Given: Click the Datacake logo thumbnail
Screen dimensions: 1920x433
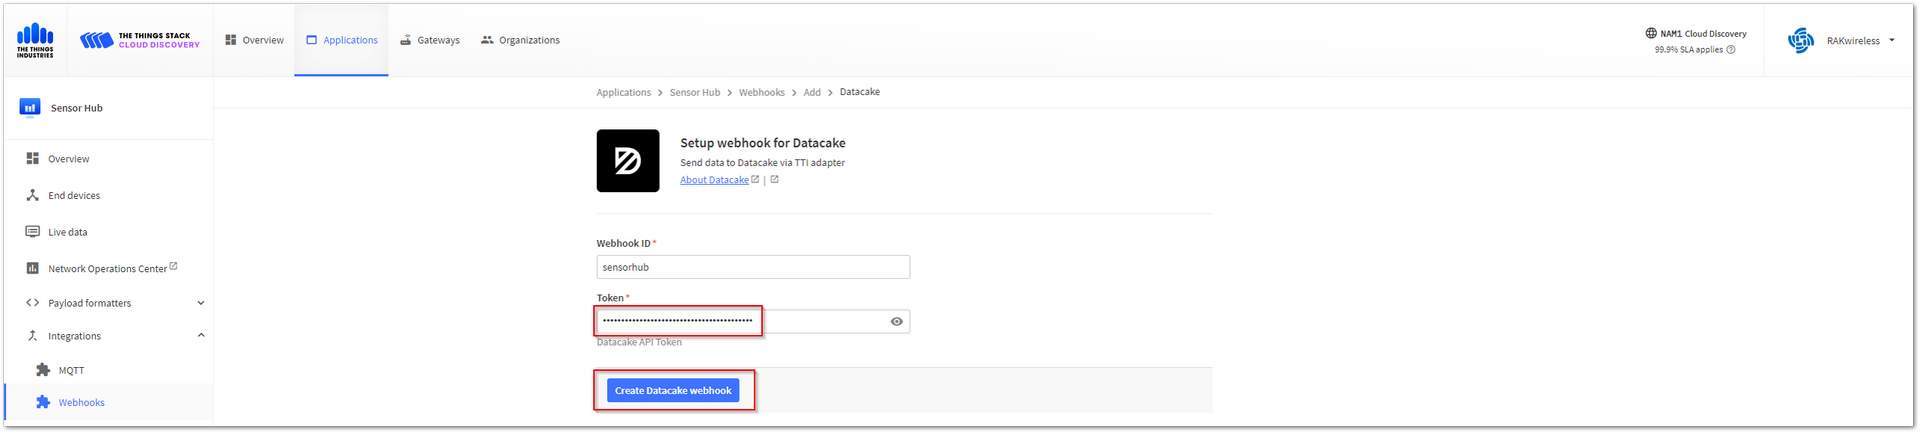Looking at the screenshot, I should (x=628, y=160).
